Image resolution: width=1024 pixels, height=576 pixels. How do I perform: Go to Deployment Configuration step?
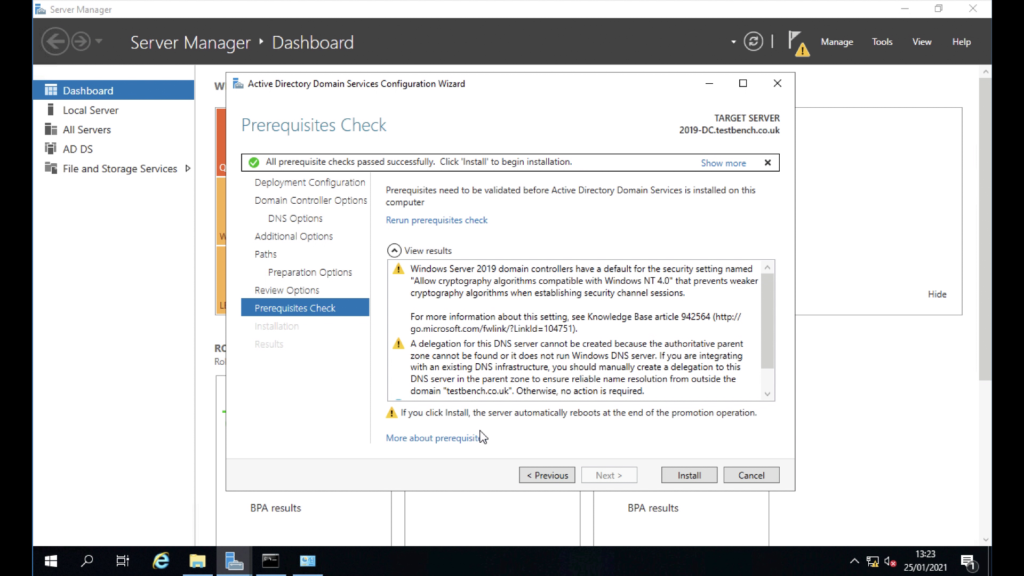(x=310, y=182)
